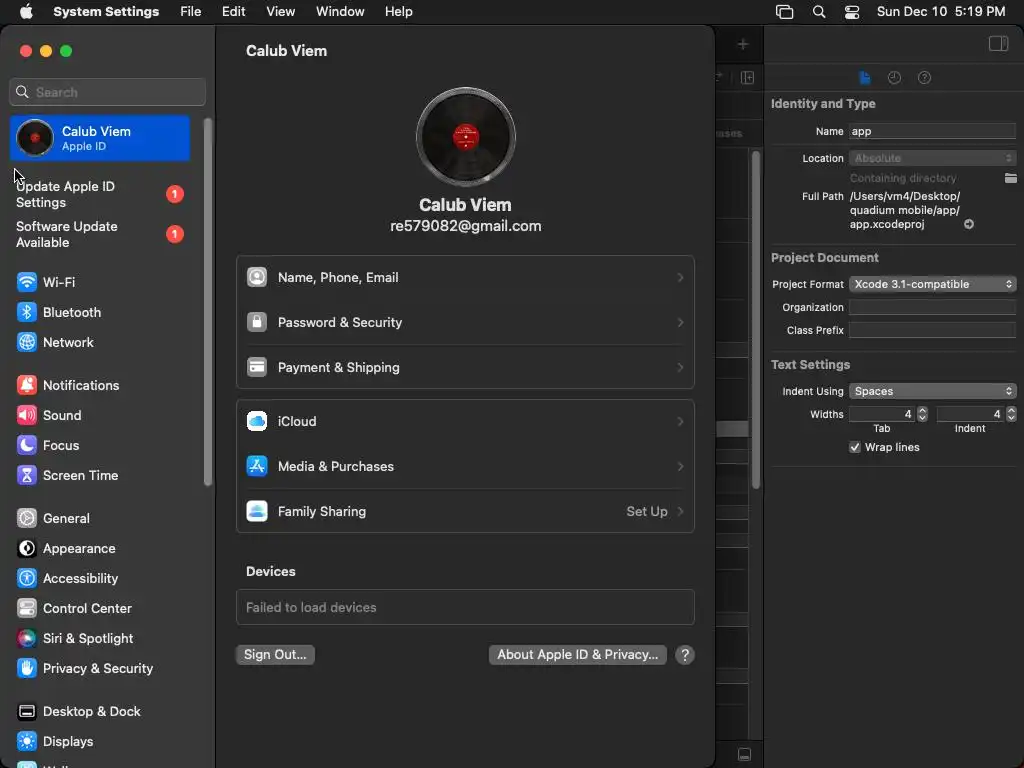The height and width of the screenshot is (768, 1024).
Task: Open the System Settings menu
Action: click(x=106, y=12)
